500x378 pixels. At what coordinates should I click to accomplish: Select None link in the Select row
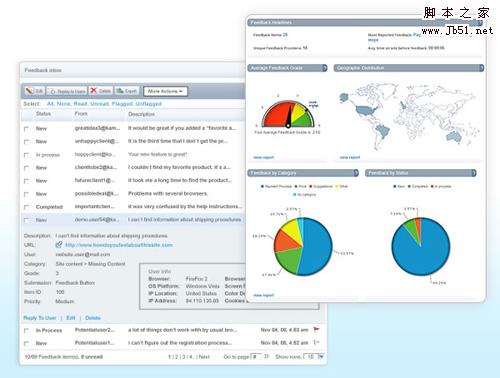[63, 104]
